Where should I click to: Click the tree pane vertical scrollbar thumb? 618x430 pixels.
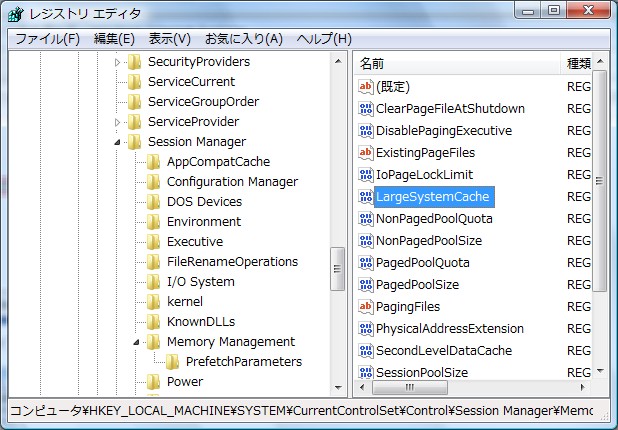tap(338, 268)
